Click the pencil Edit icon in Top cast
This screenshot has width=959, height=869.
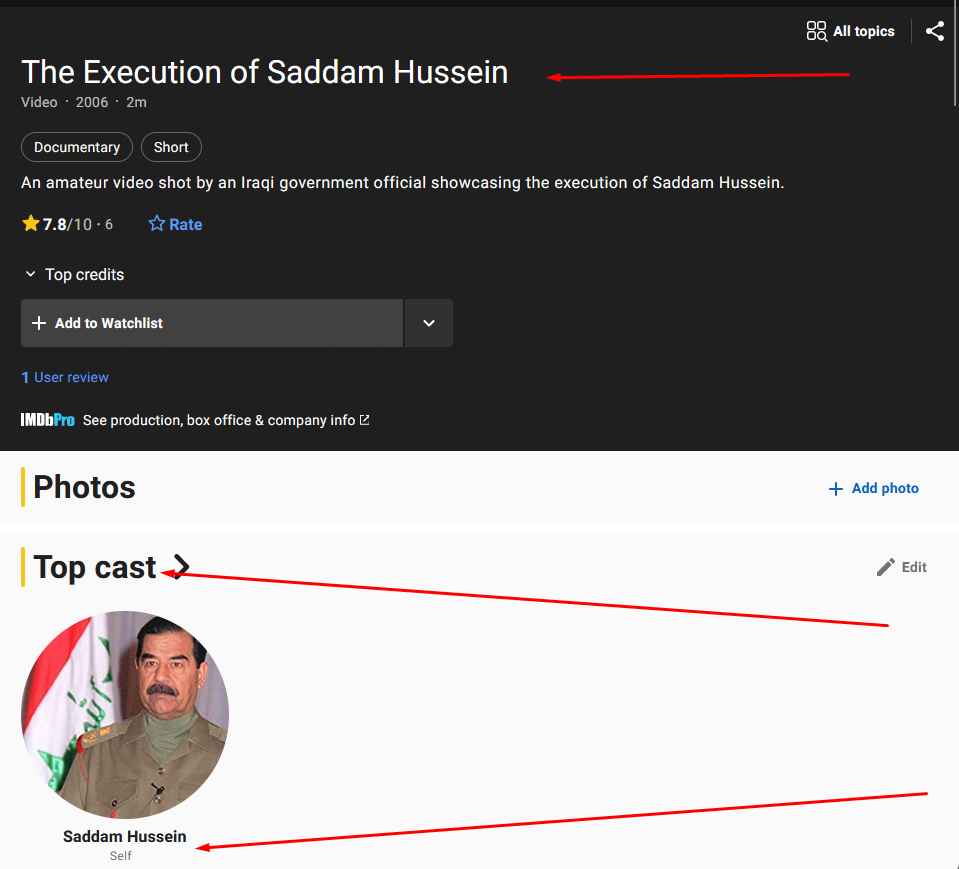tap(886, 567)
